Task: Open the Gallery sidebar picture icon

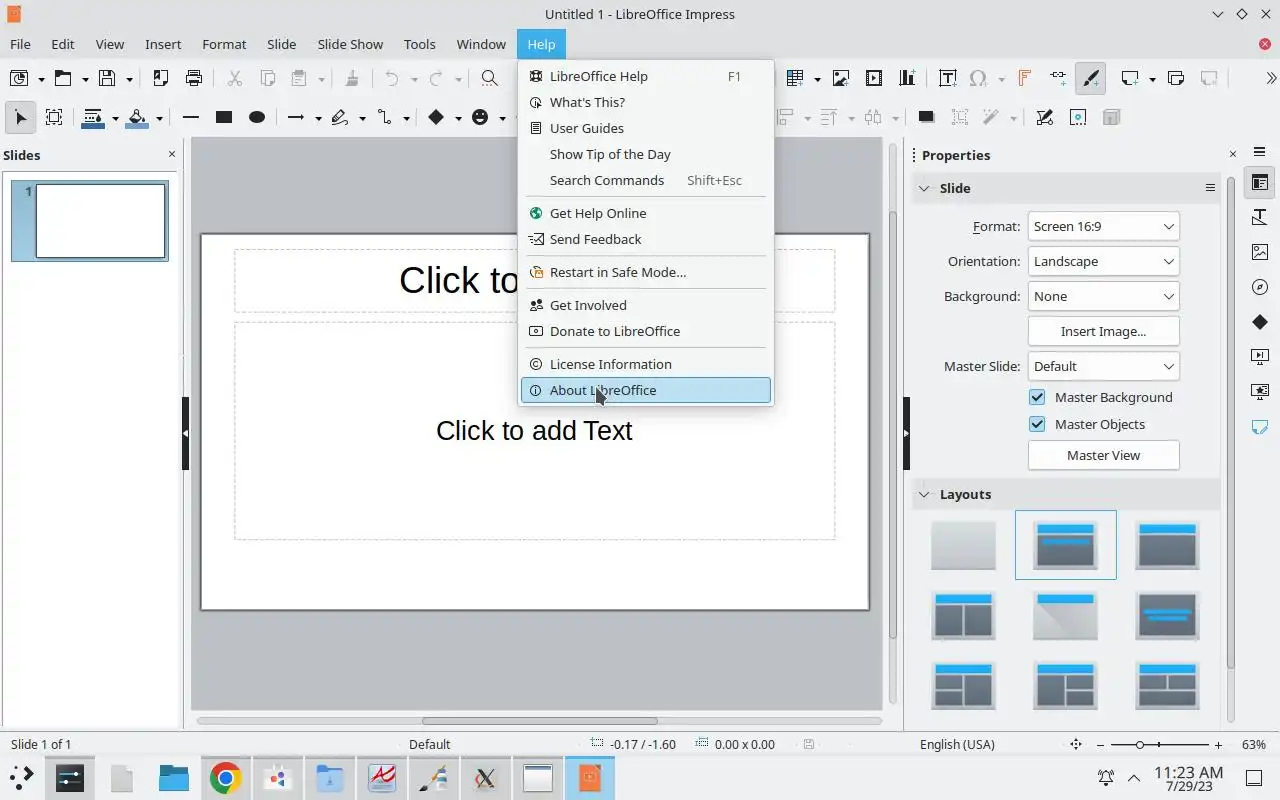Action: (x=1259, y=252)
